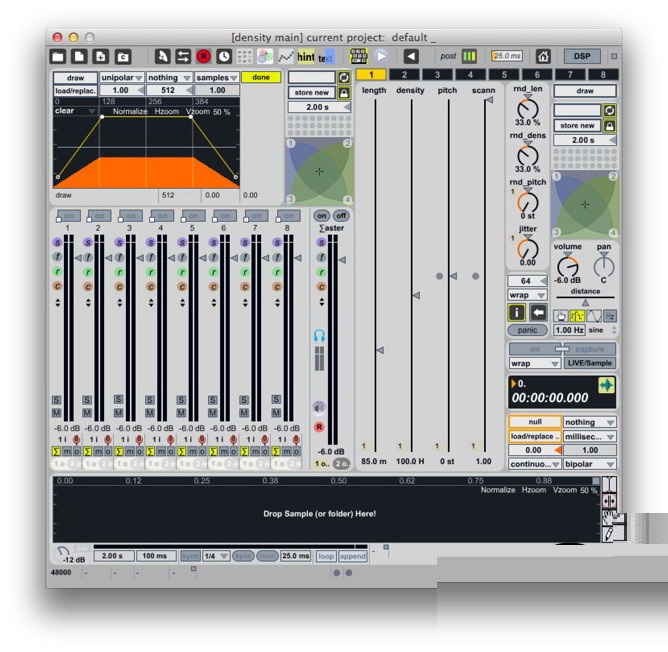Select preset tab 3

tap(437, 75)
